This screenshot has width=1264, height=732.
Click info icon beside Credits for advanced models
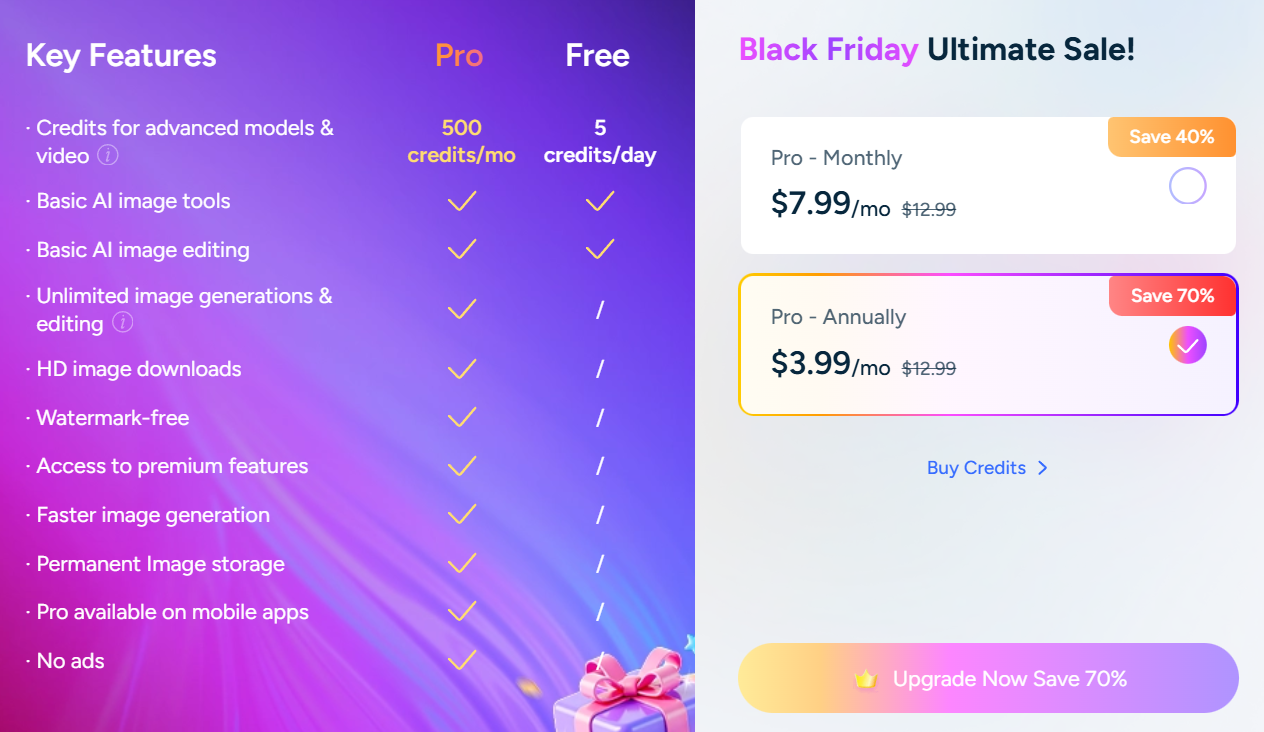(x=108, y=156)
